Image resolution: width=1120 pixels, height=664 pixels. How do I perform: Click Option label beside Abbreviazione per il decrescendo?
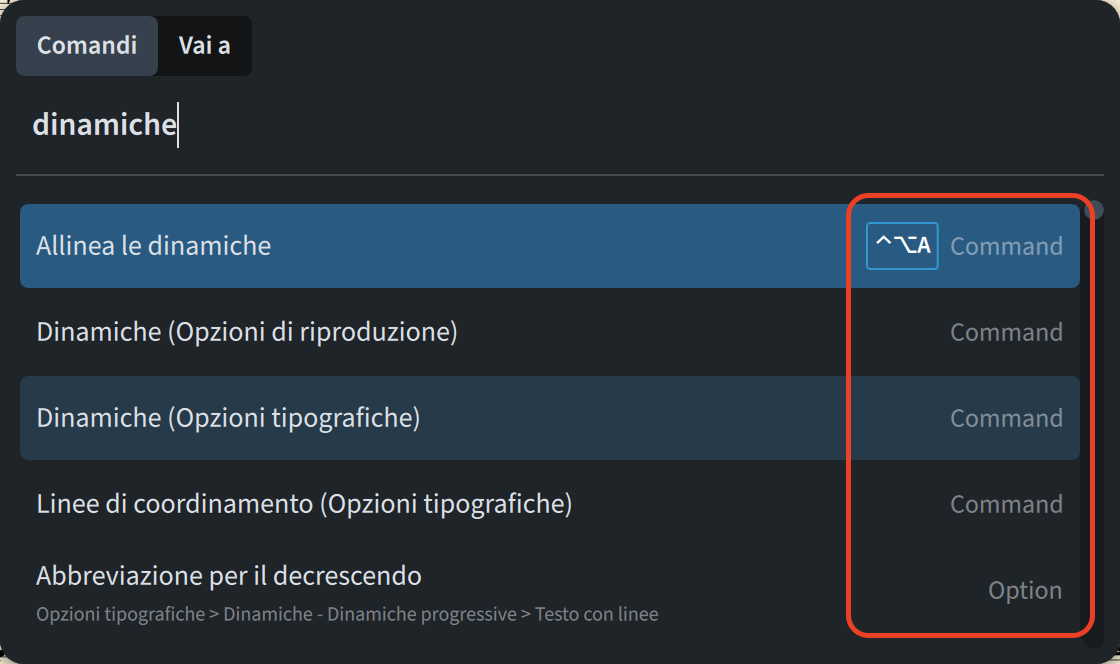[1025, 590]
